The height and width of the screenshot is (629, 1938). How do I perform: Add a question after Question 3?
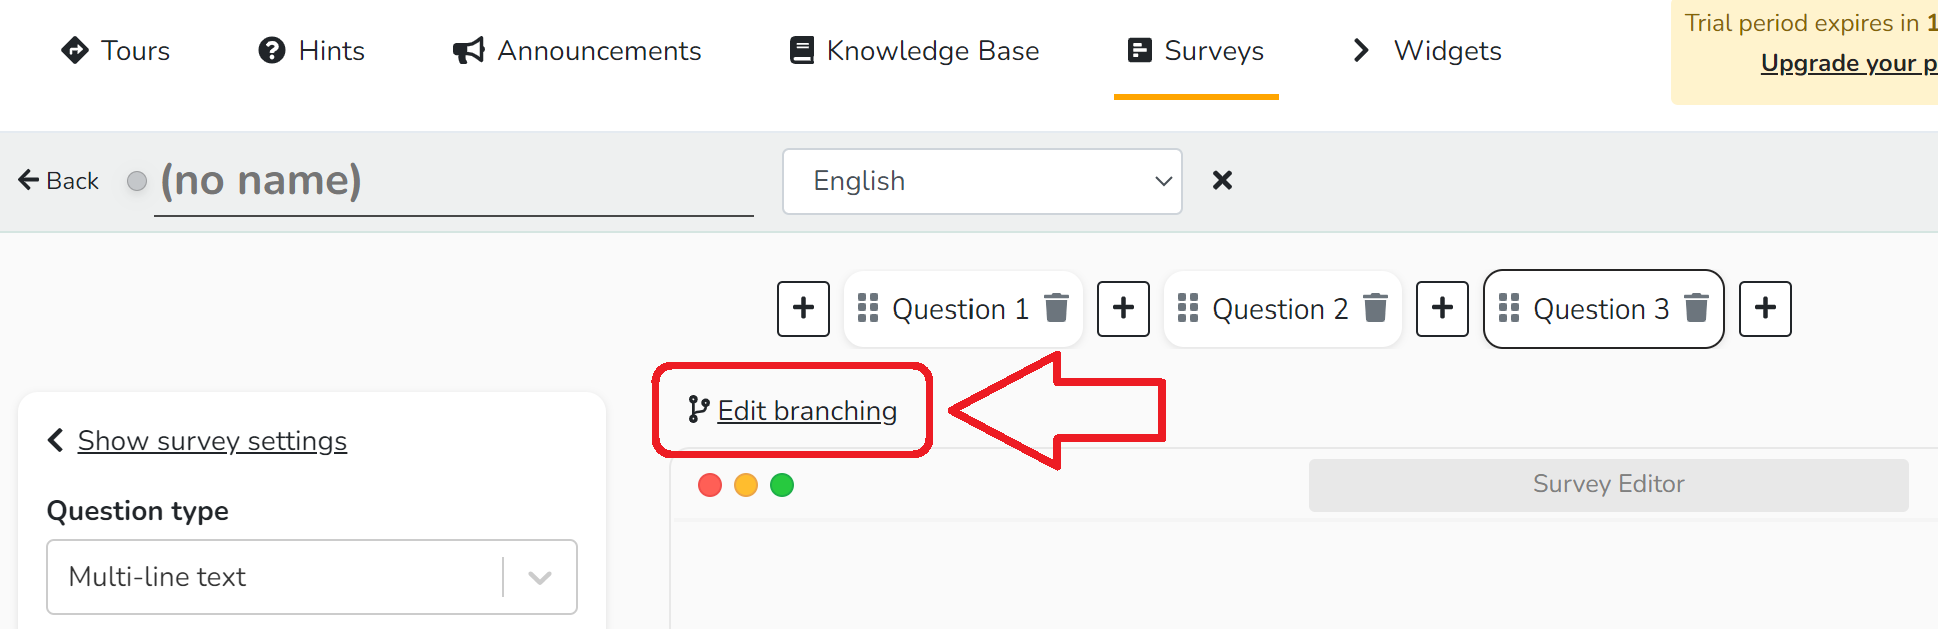[x=1765, y=308]
